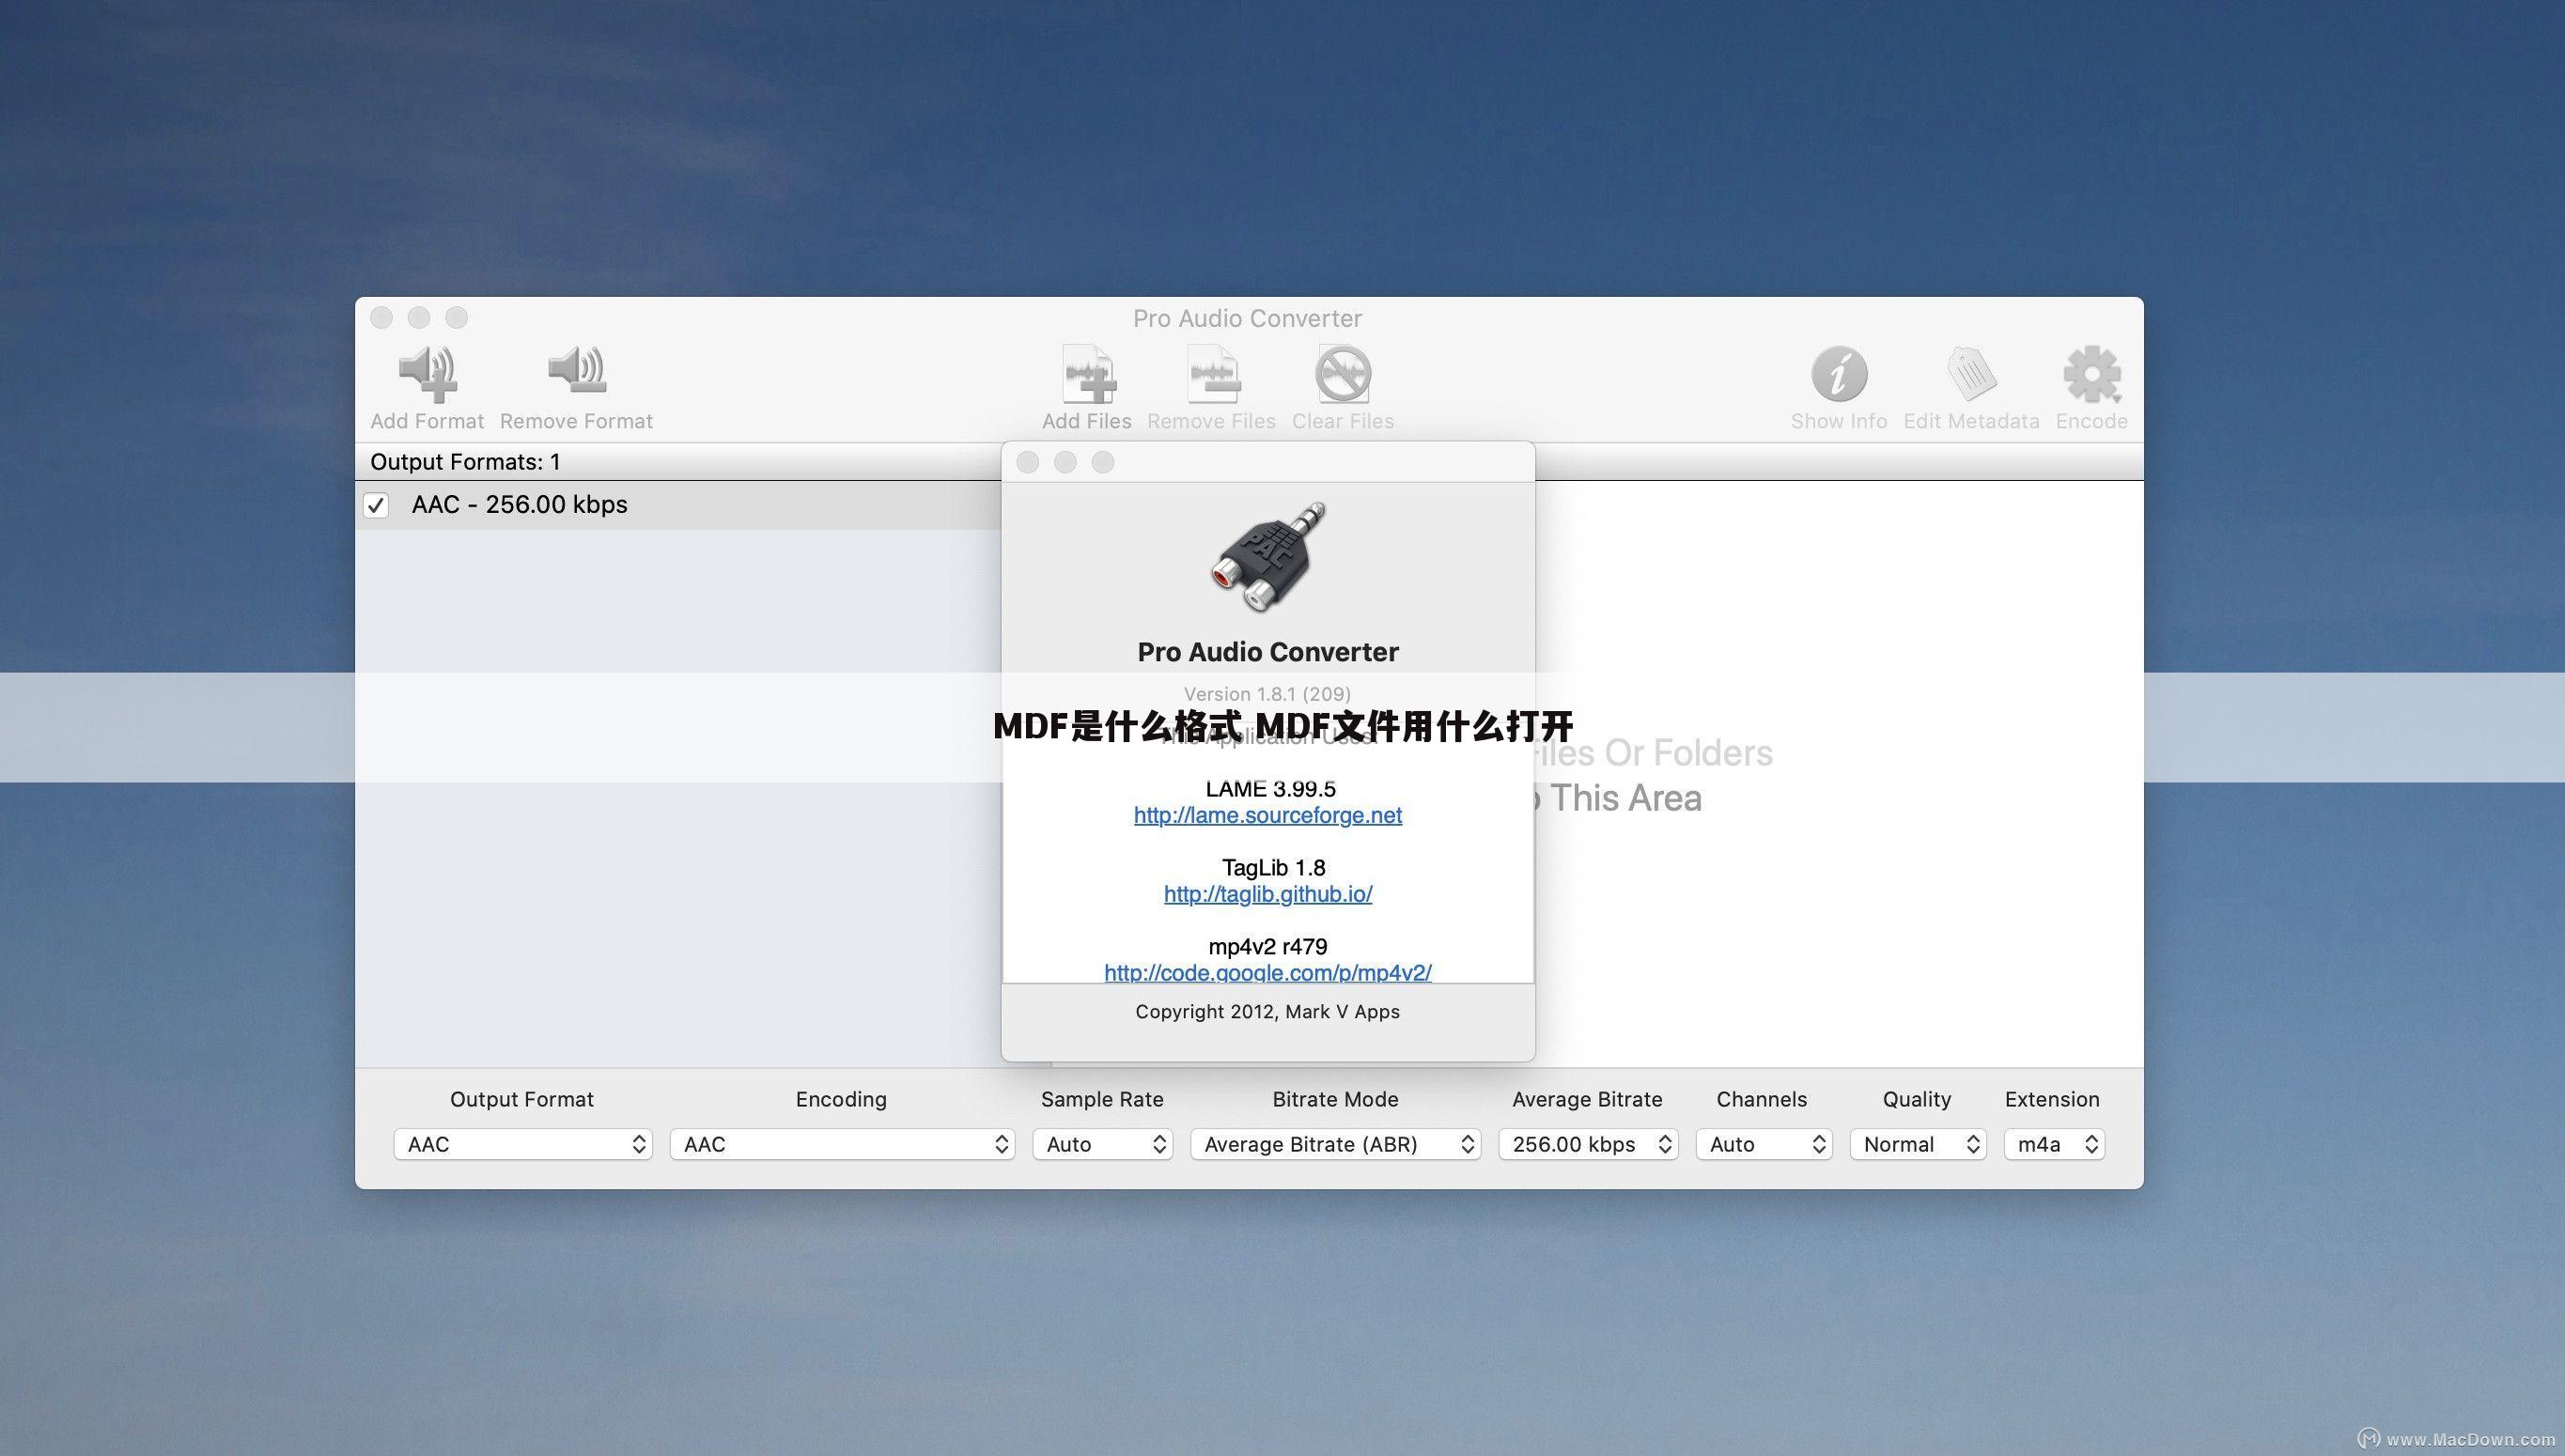Minimize the About window
This screenshot has width=2565, height=1456.
(x=1065, y=462)
